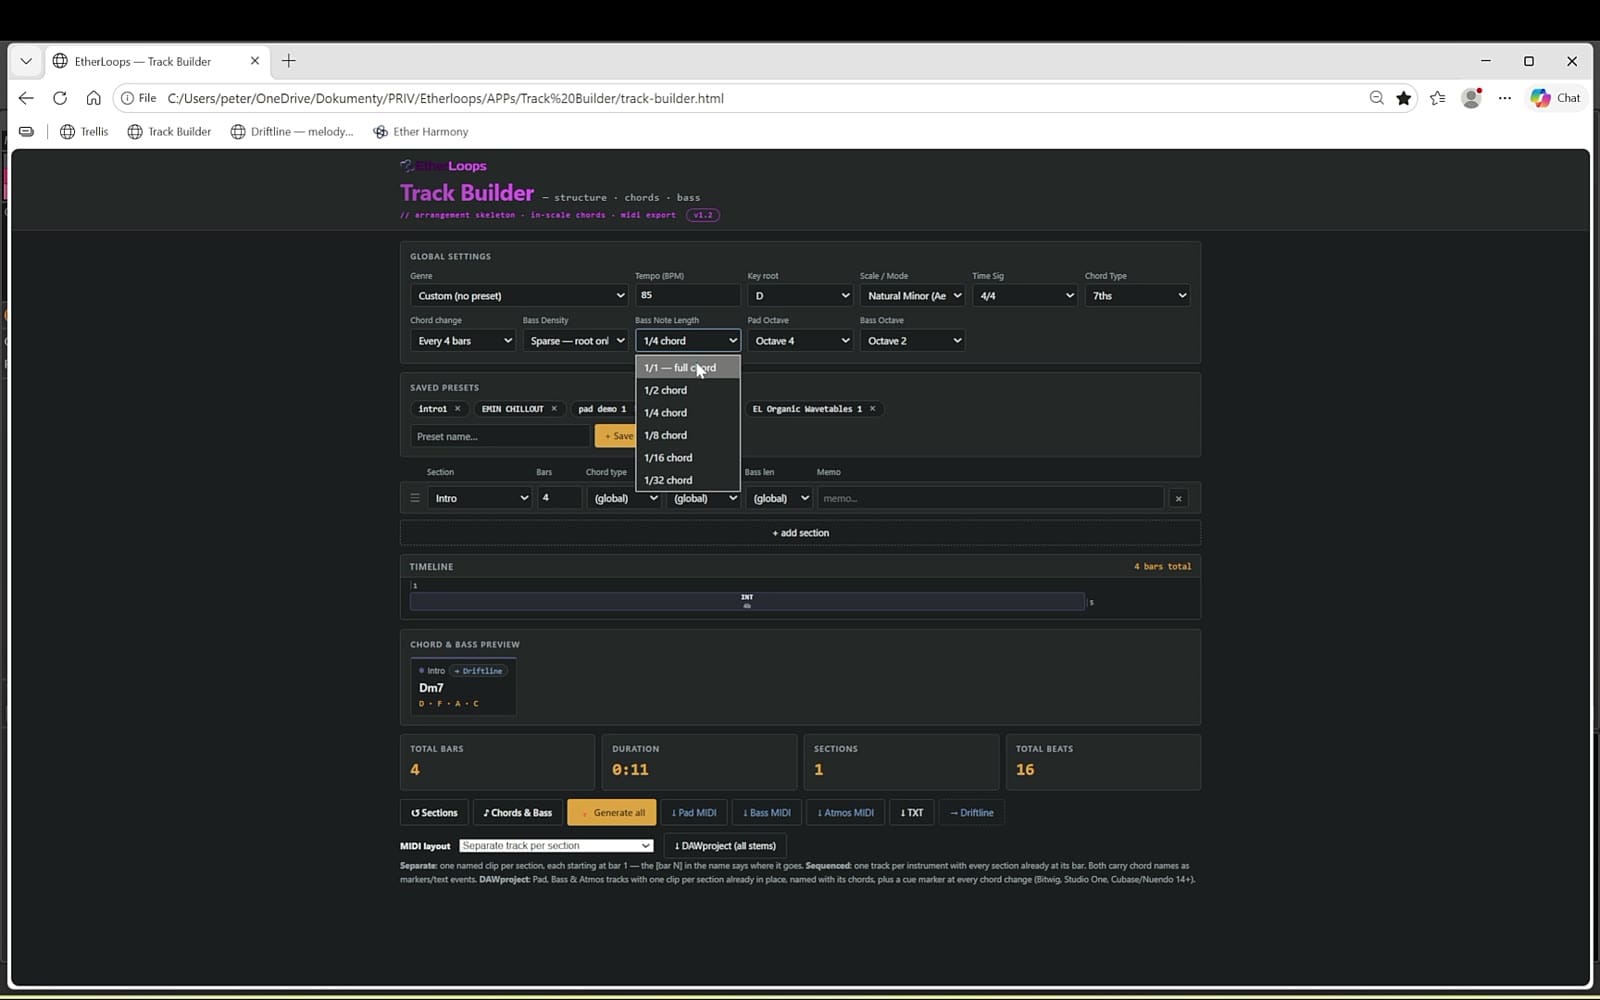This screenshot has width=1600, height=1000.
Task: Open the Intro section name dropdown
Action: (x=480, y=498)
